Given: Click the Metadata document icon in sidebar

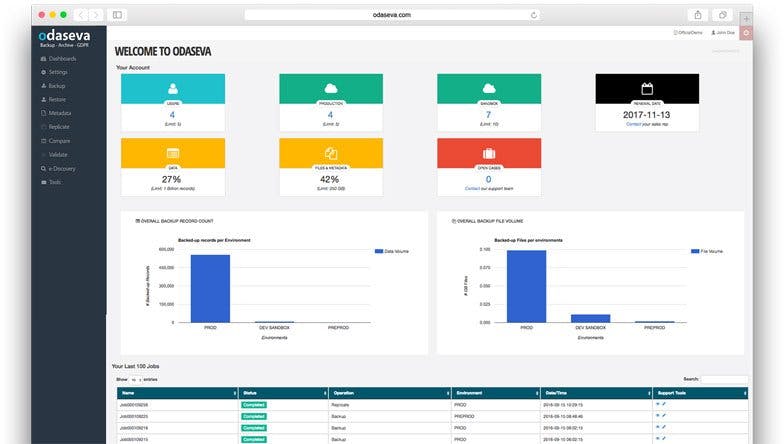Looking at the screenshot, I should (44, 113).
